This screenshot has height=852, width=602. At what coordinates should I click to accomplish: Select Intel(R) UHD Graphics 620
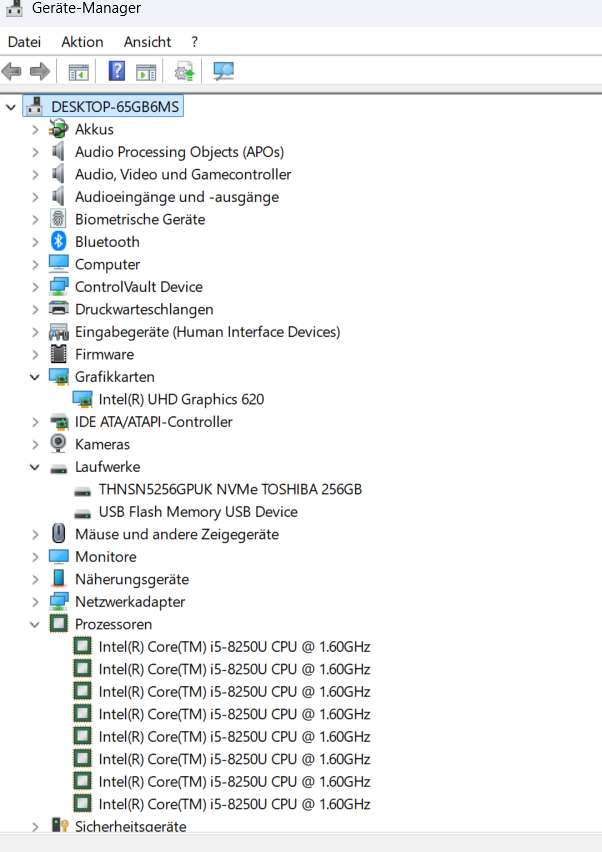pos(181,399)
